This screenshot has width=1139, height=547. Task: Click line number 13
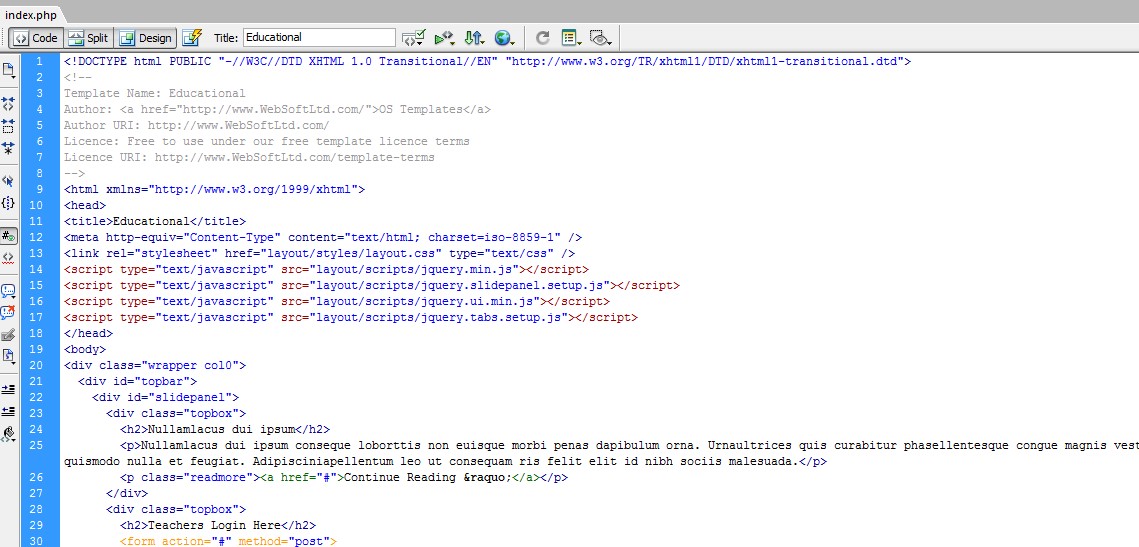pos(36,253)
